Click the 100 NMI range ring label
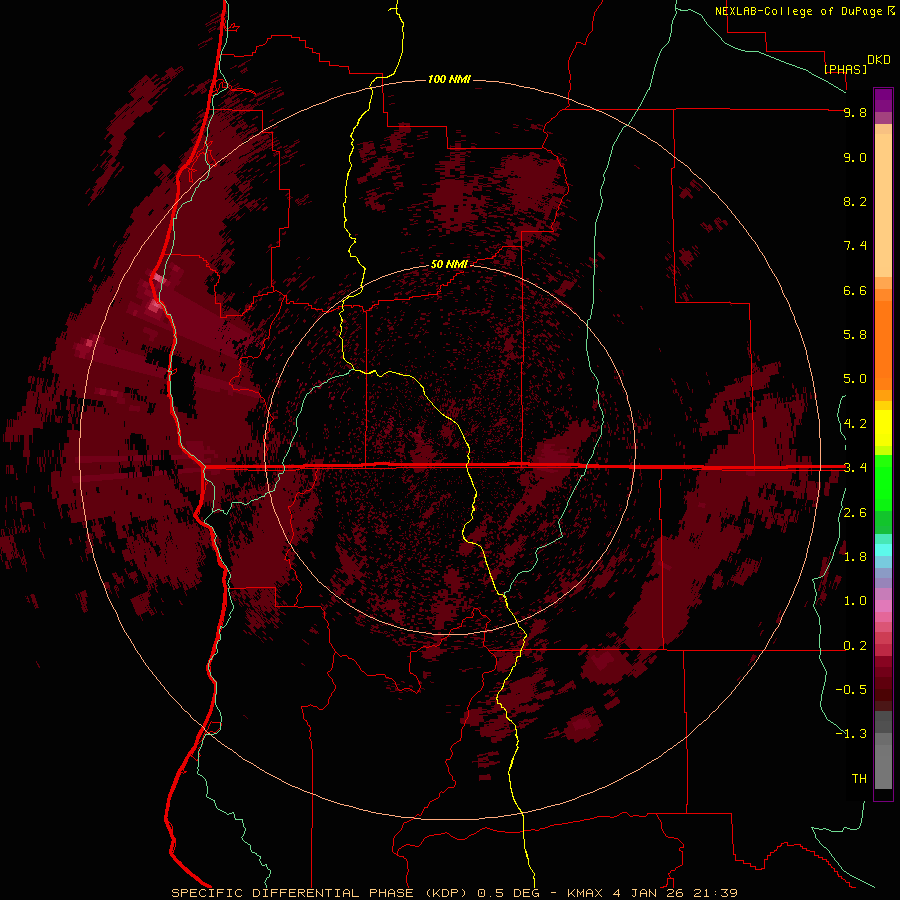Viewport: 900px width, 900px height. (449, 79)
